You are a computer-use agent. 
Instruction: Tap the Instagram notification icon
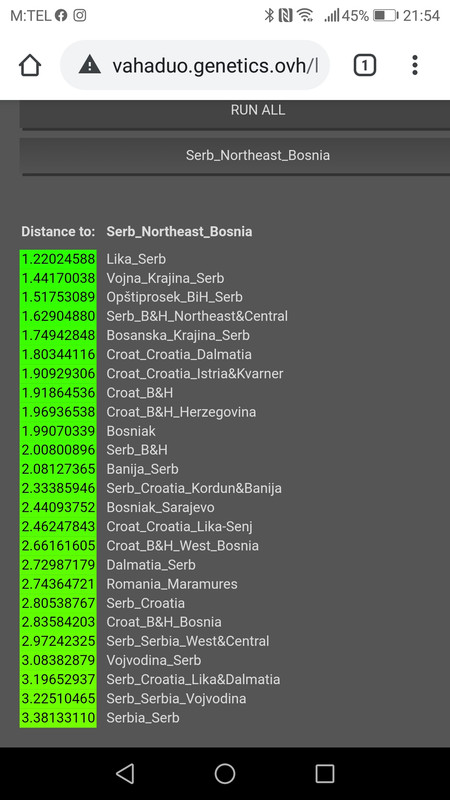(x=80, y=16)
